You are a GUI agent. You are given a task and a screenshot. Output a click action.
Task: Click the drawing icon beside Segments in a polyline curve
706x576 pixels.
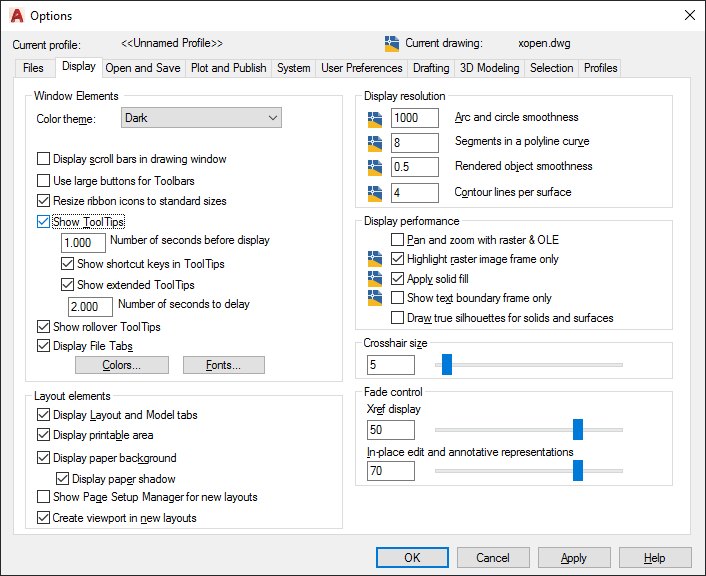[x=375, y=143]
